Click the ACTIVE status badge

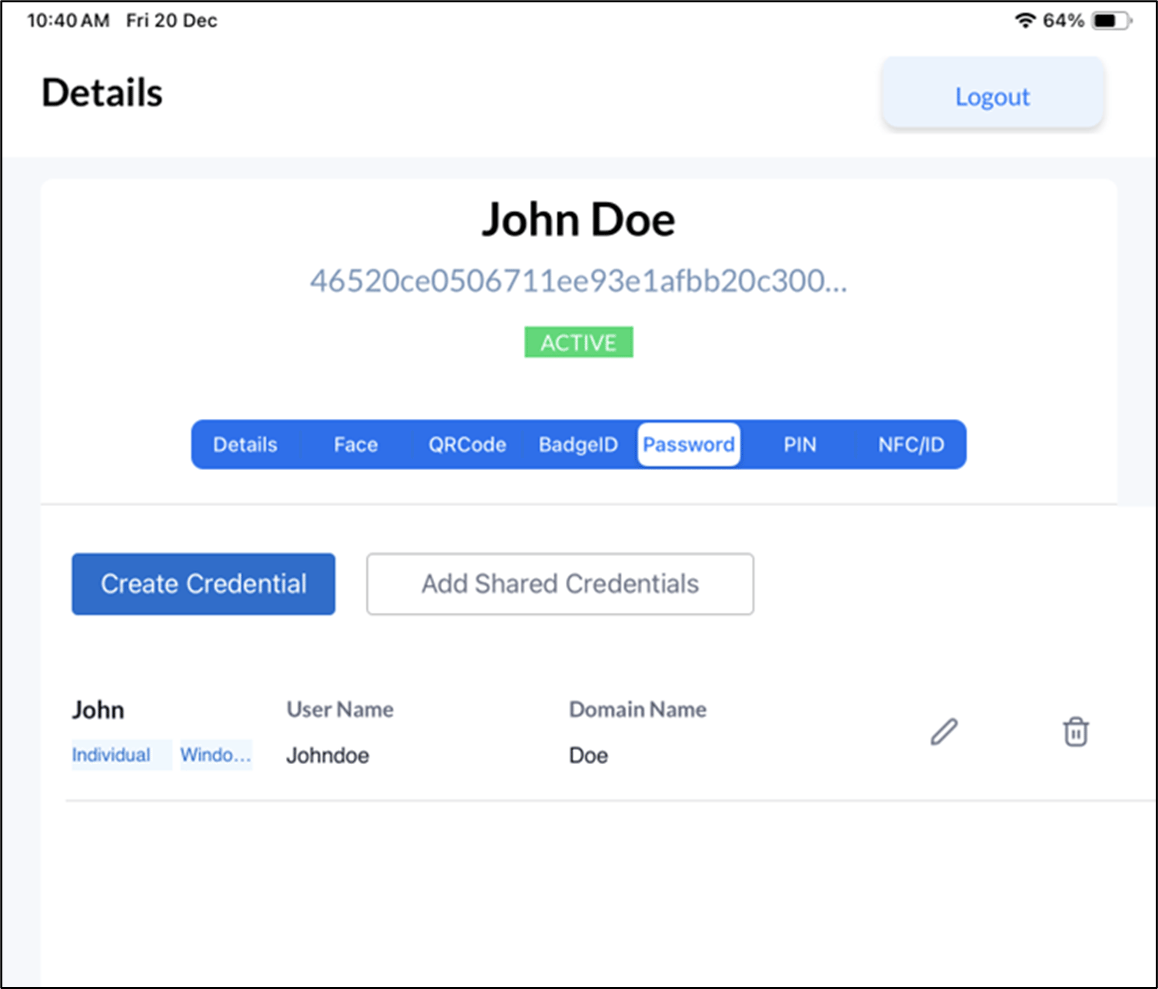click(578, 342)
